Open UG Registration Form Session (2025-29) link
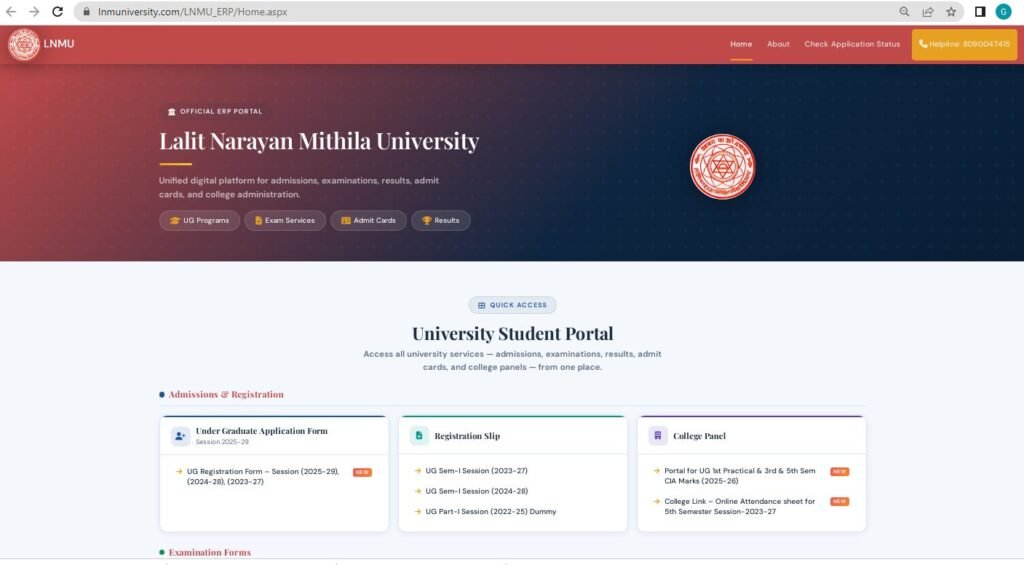The width and height of the screenshot is (1024, 565). point(263,476)
